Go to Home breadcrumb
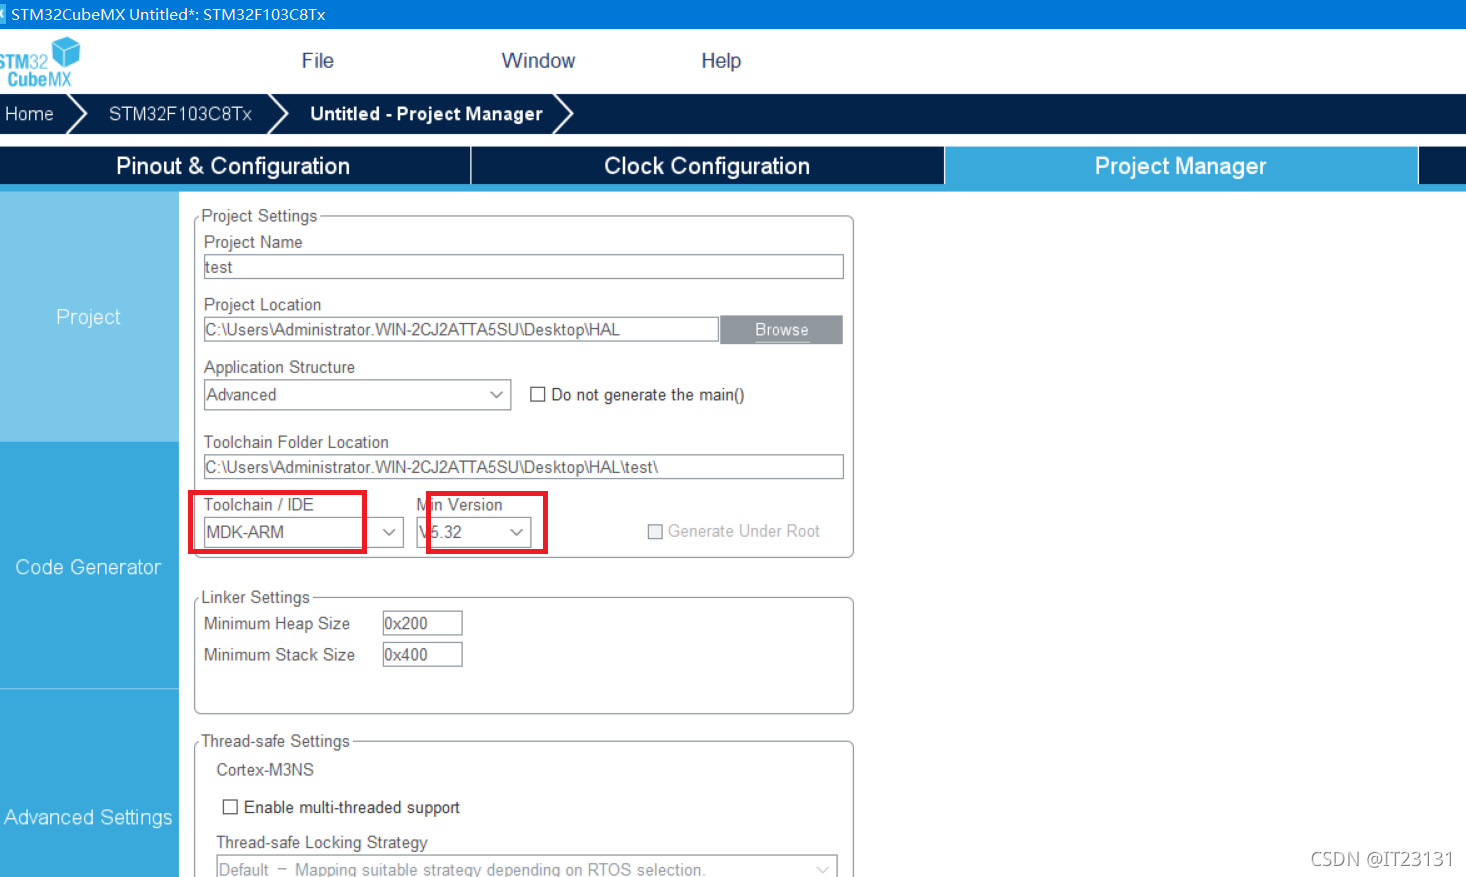This screenshot has height=877, width=1466. tap(30, 114)
